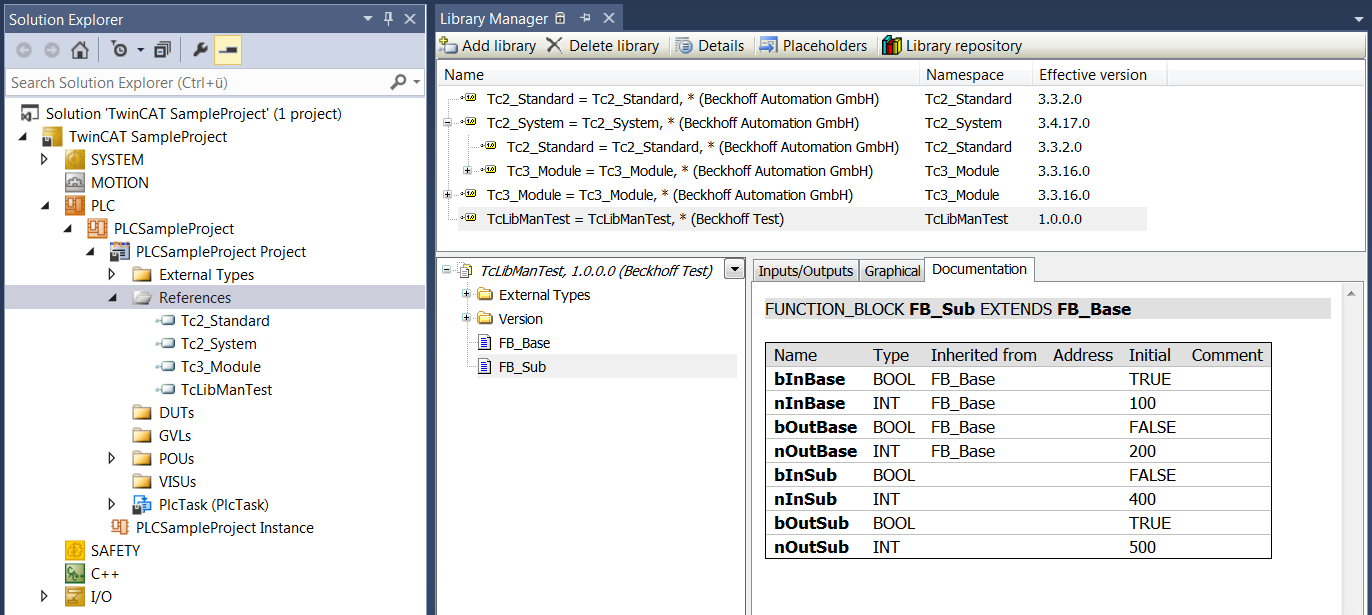Select the MOTION node in the tree

pyautogui.click(x=119, y=183)
